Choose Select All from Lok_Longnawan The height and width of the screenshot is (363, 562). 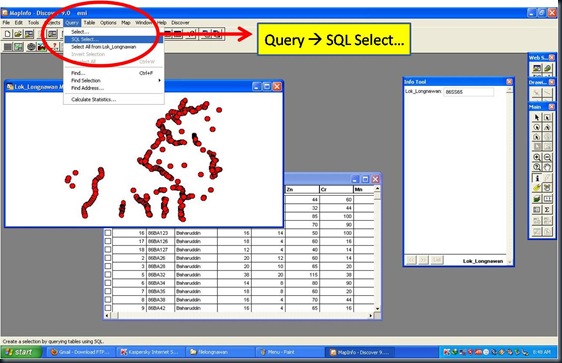[114, 47]
